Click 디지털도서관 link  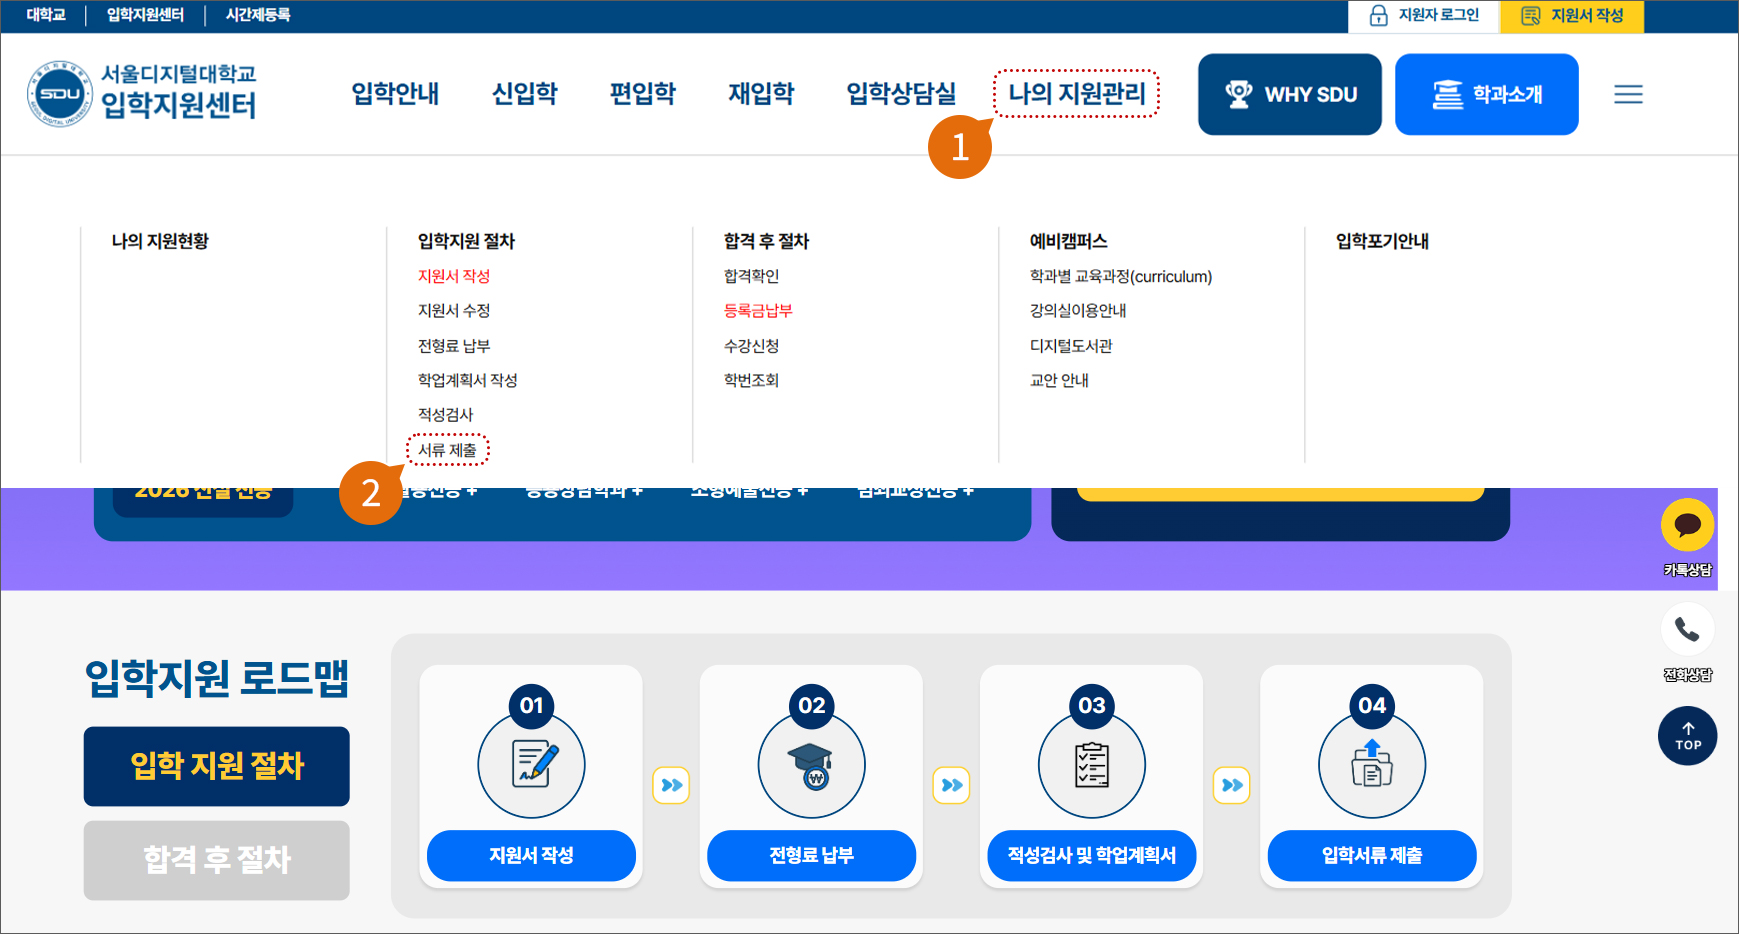pos(1071,346)
